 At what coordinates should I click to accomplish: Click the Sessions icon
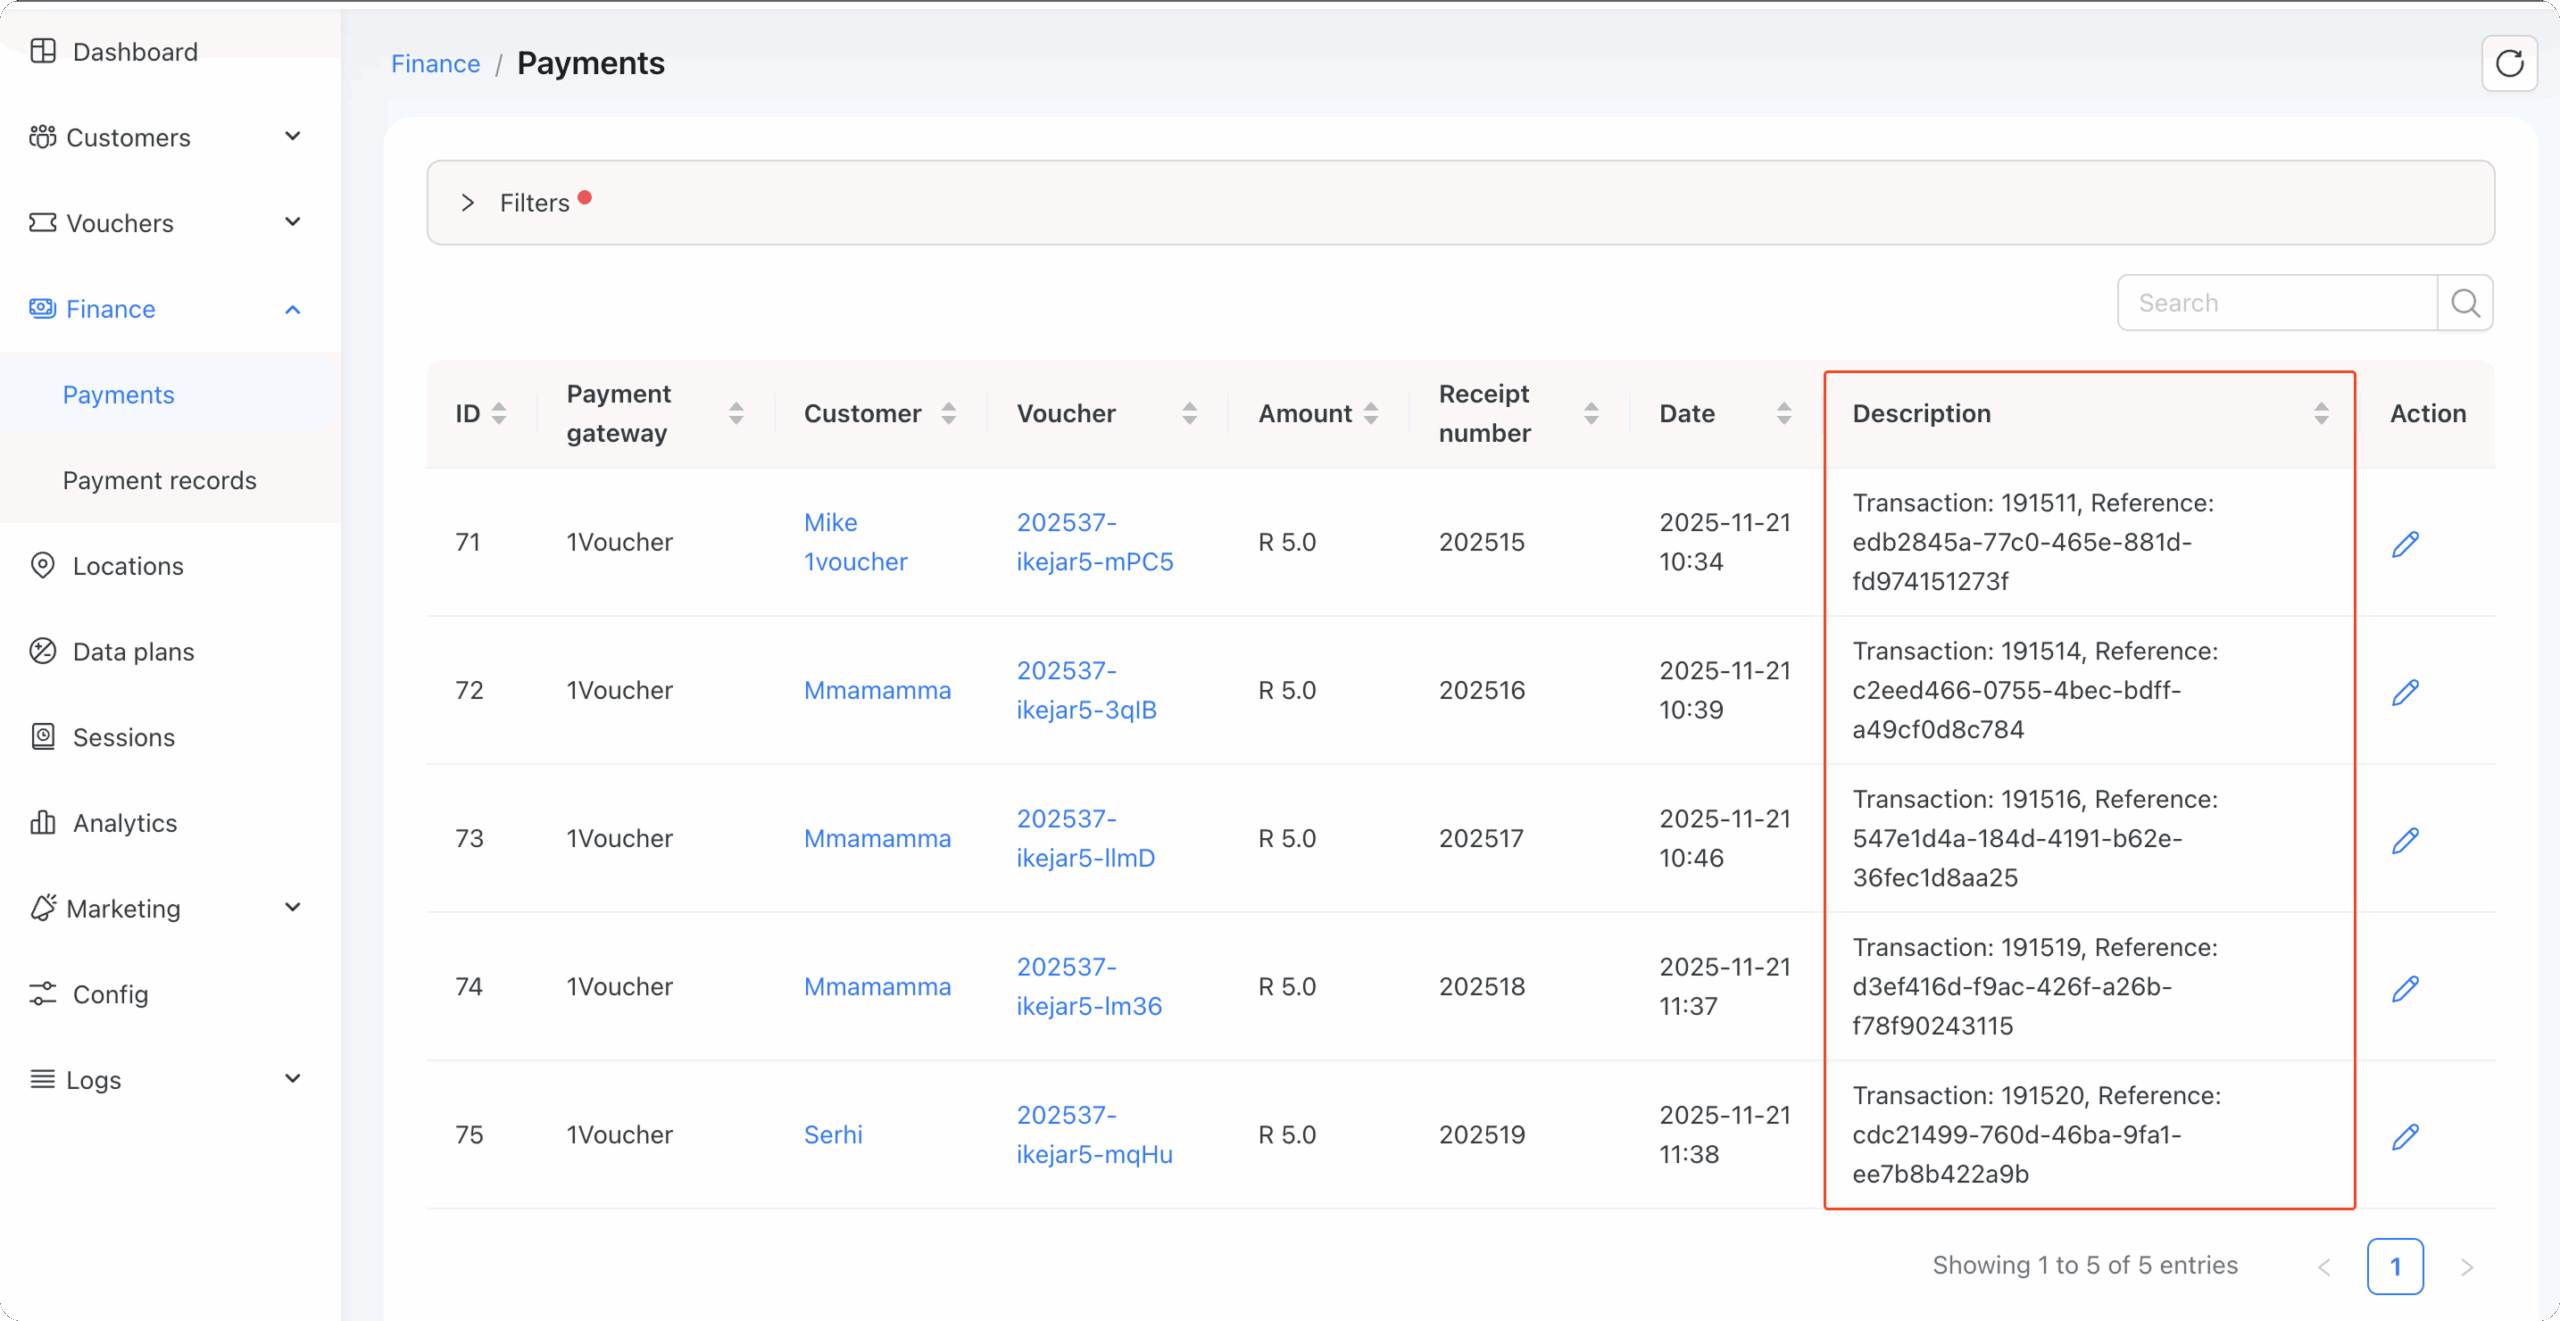42,737
